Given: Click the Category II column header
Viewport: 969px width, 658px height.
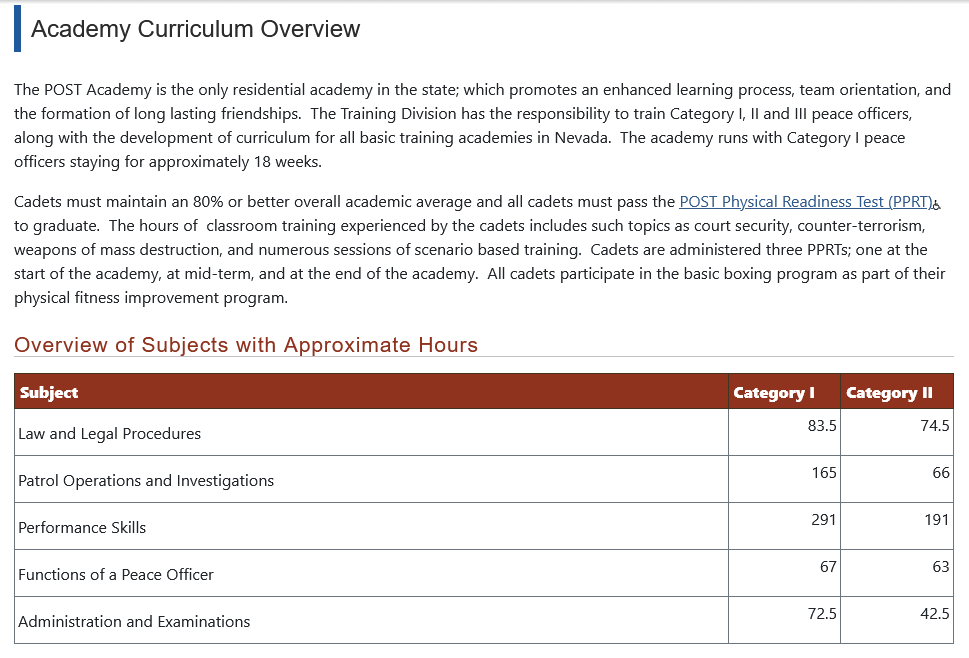Looking at the screenshot, I should 889,392.
